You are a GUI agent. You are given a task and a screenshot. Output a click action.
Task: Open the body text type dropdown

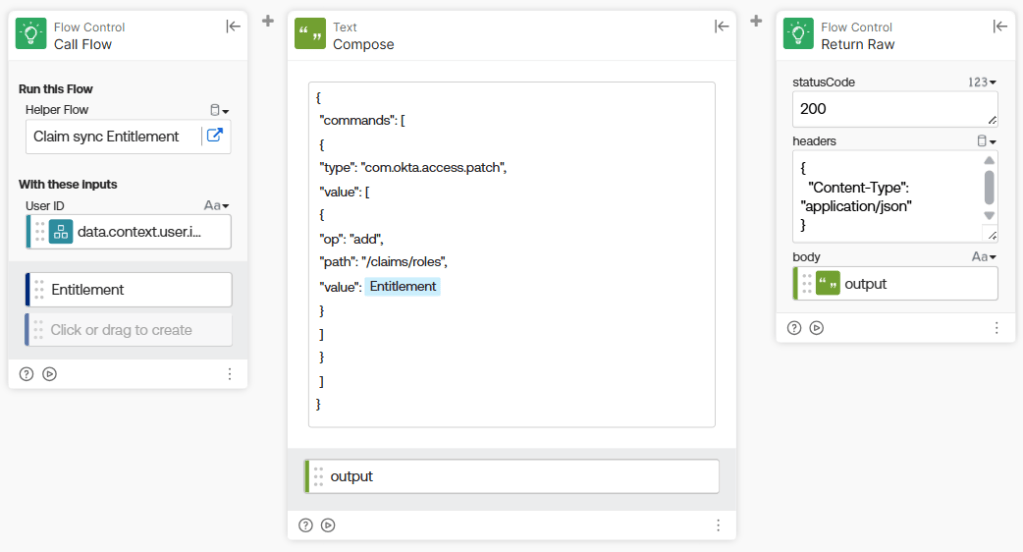[984, 257]
